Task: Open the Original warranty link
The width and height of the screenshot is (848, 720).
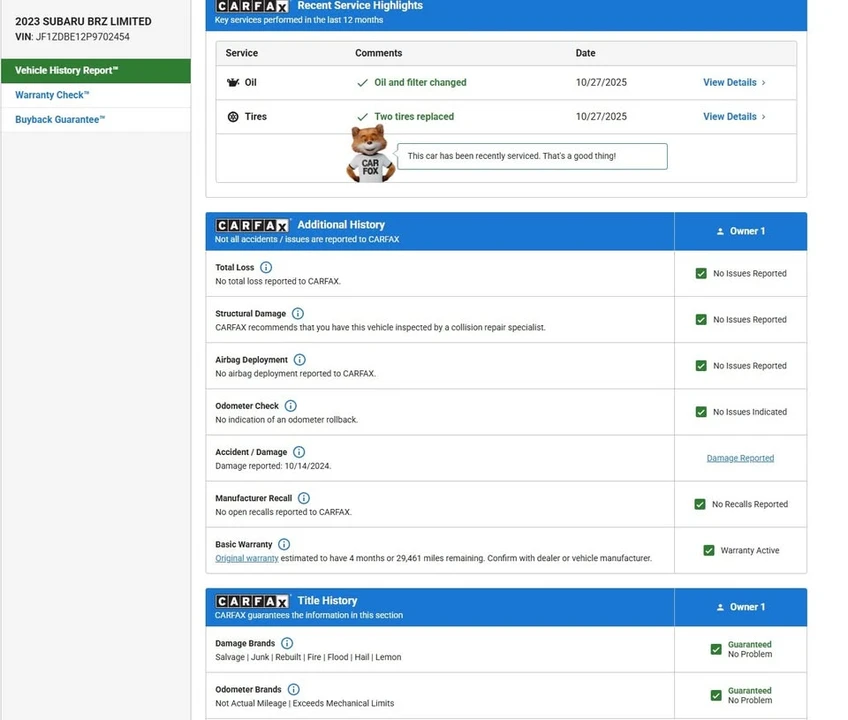Action: point(247,558)
